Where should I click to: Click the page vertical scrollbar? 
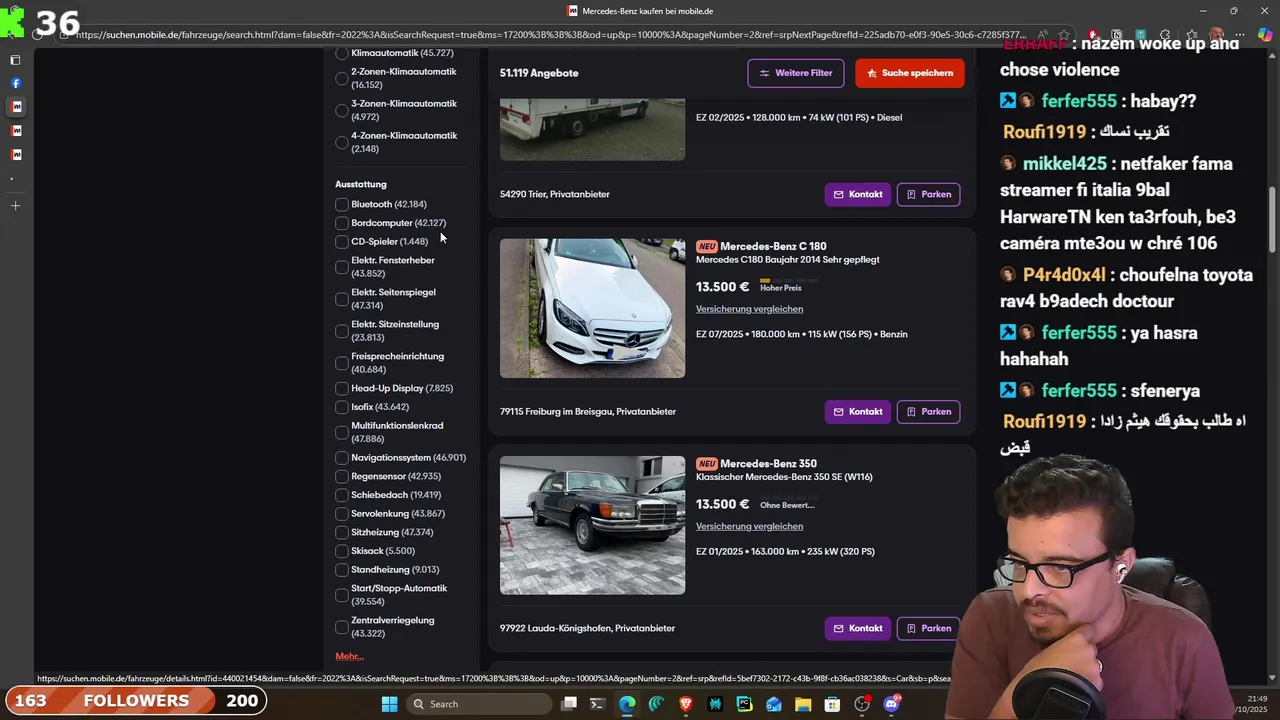coord(1272,220)
